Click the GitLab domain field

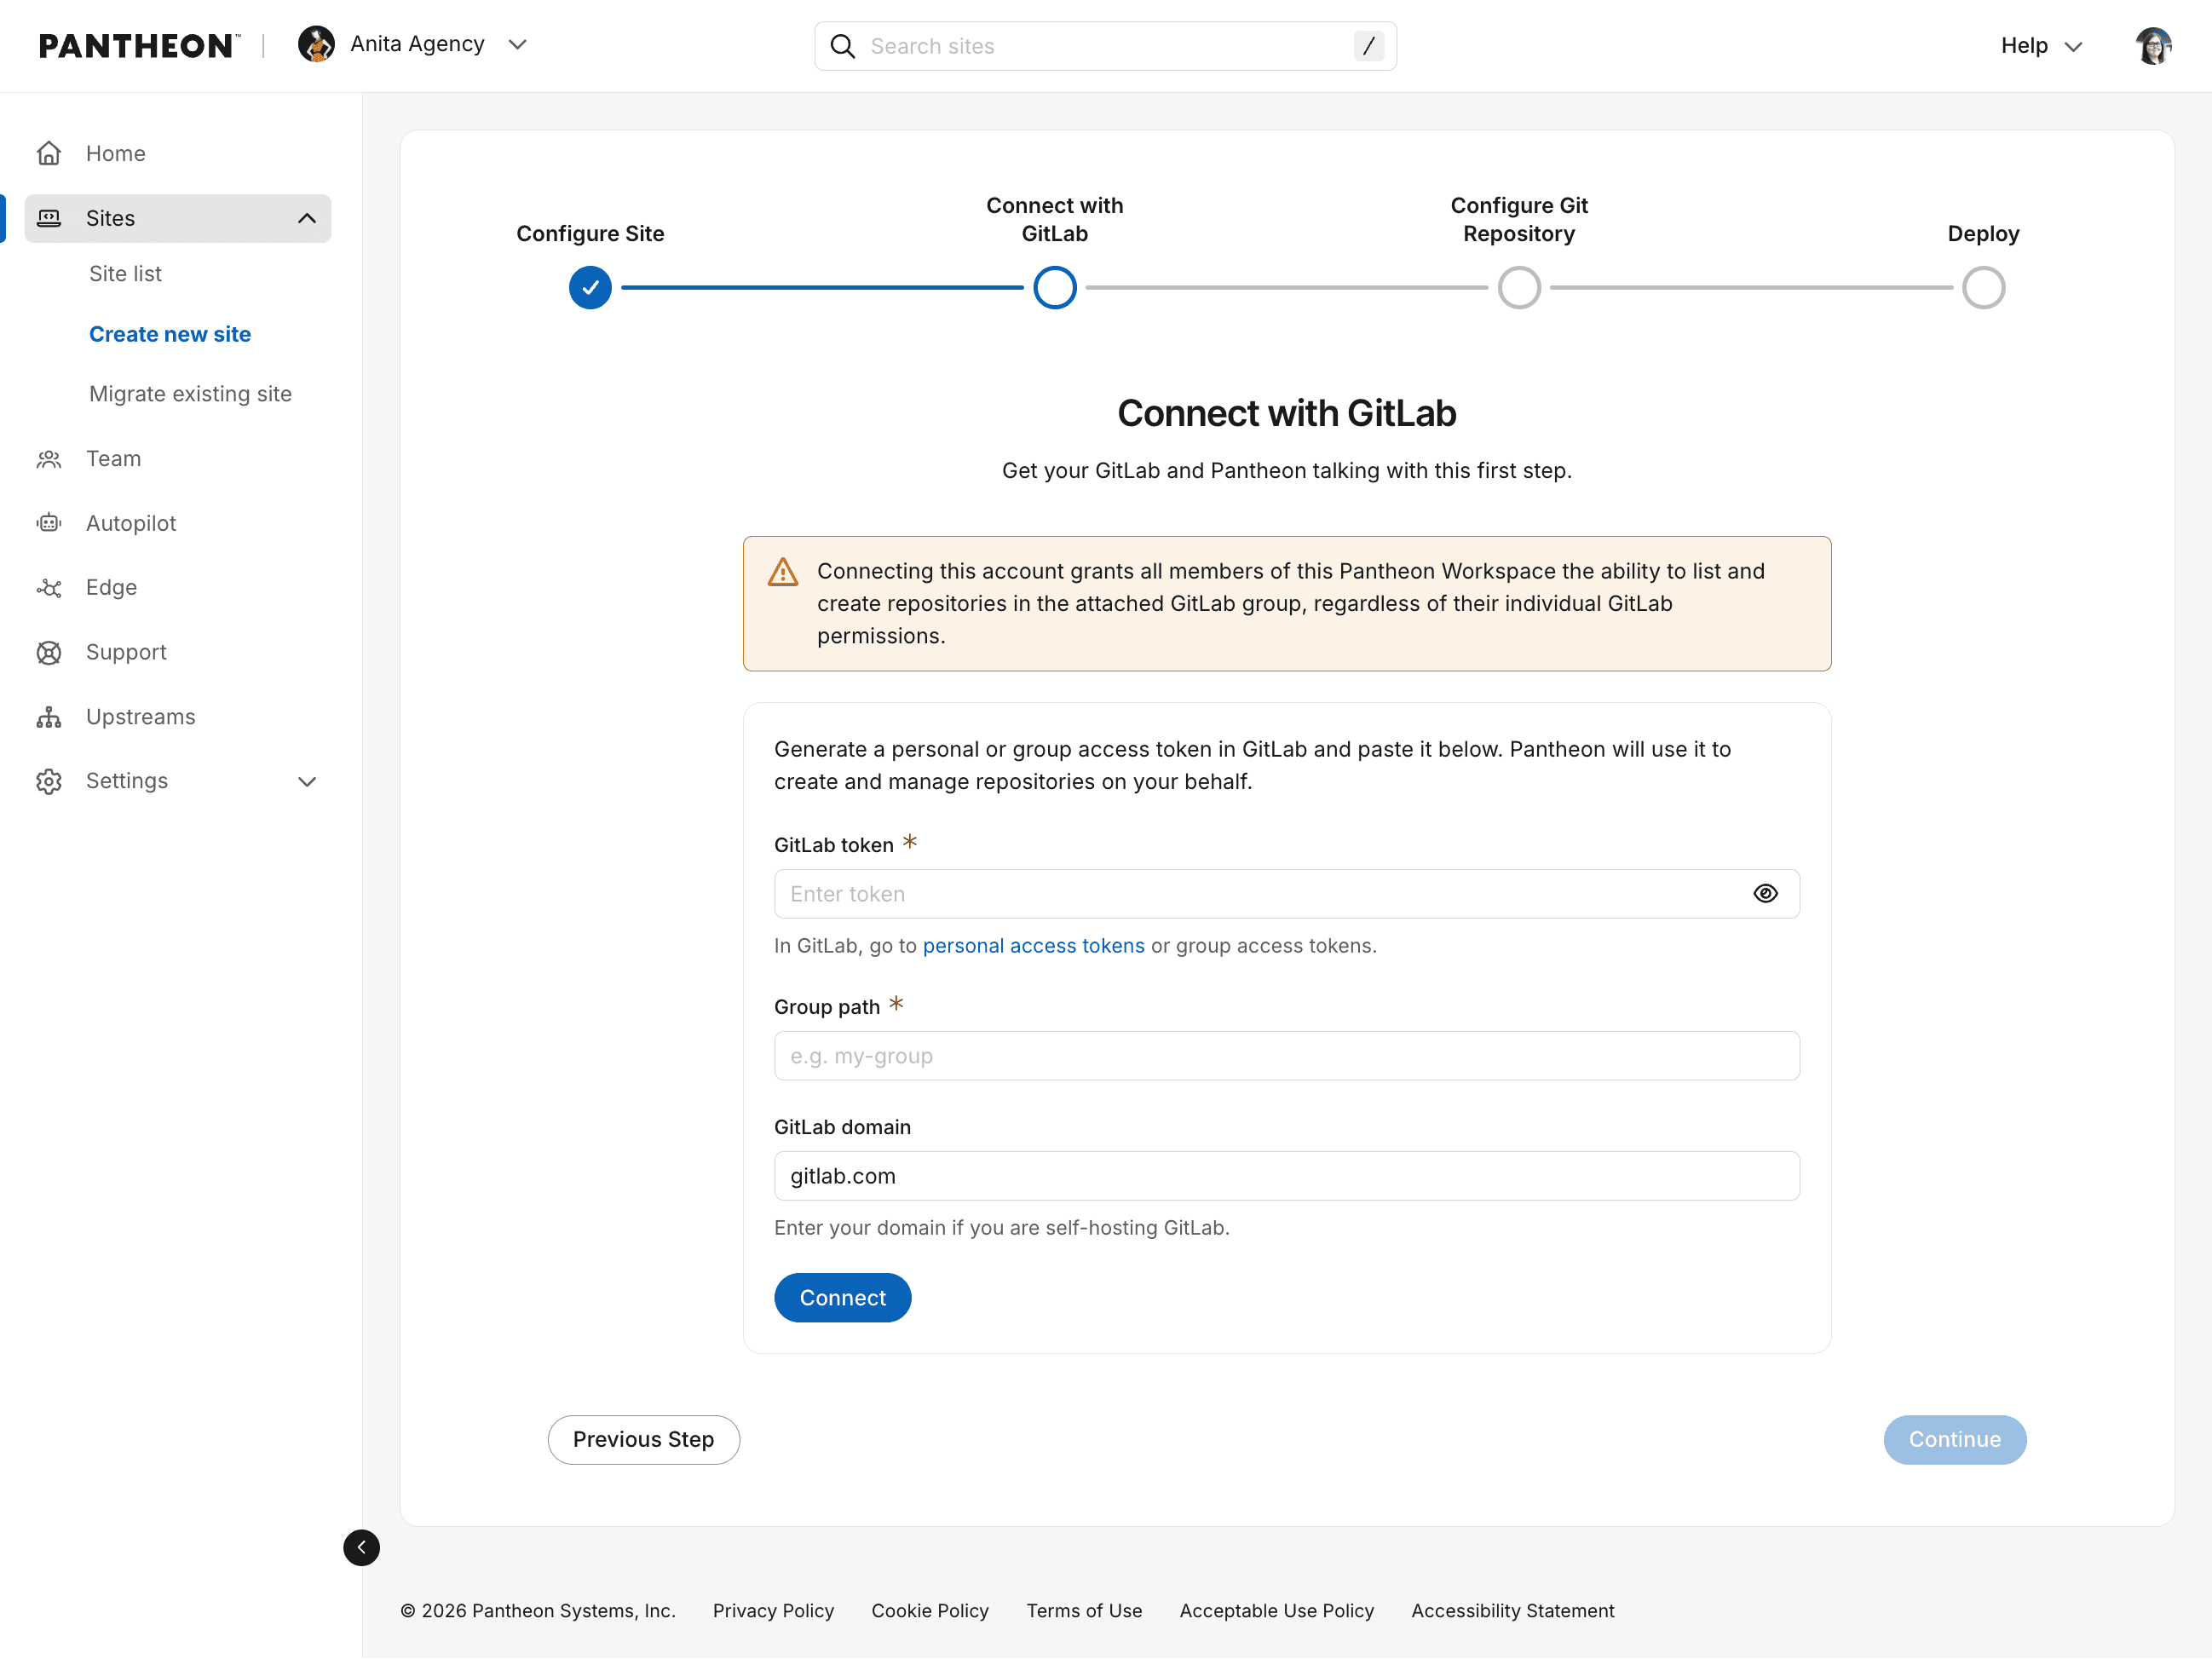1286,1176
